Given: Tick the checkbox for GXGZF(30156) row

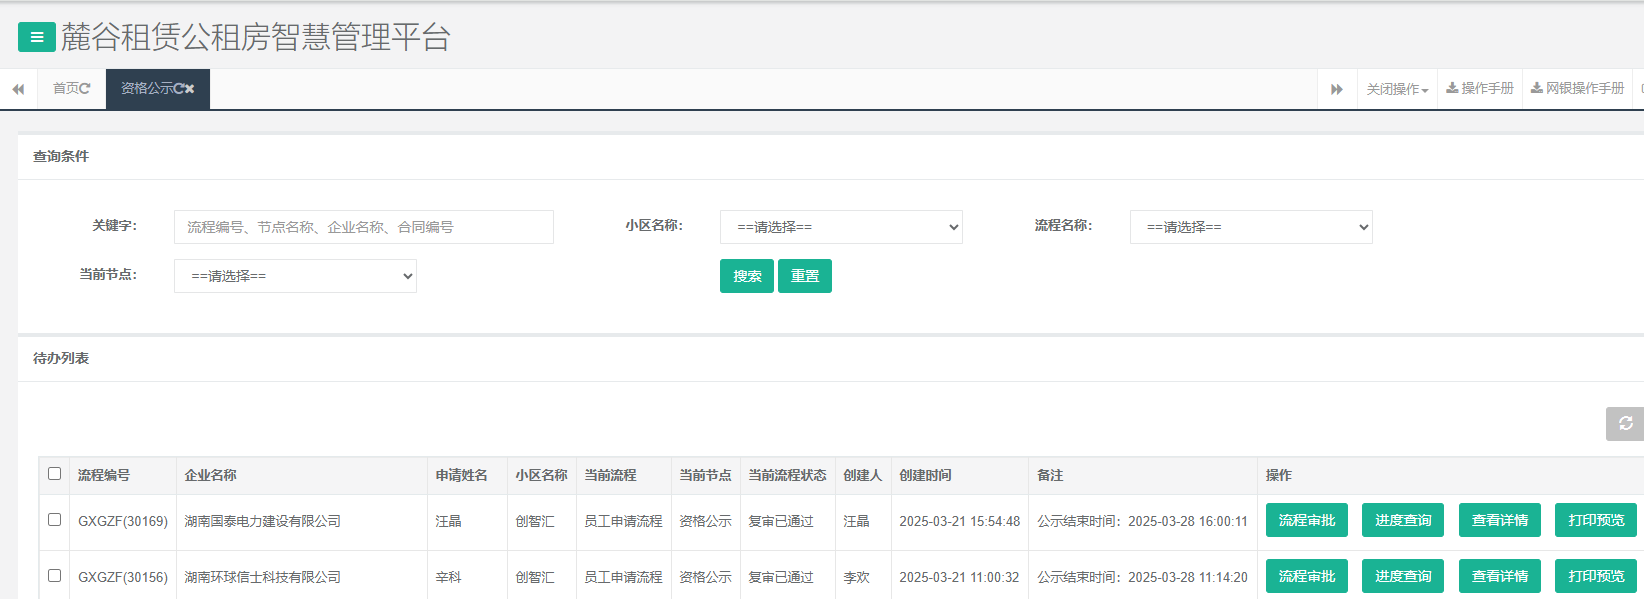Looking at the screenshot, I should [55, 576].
